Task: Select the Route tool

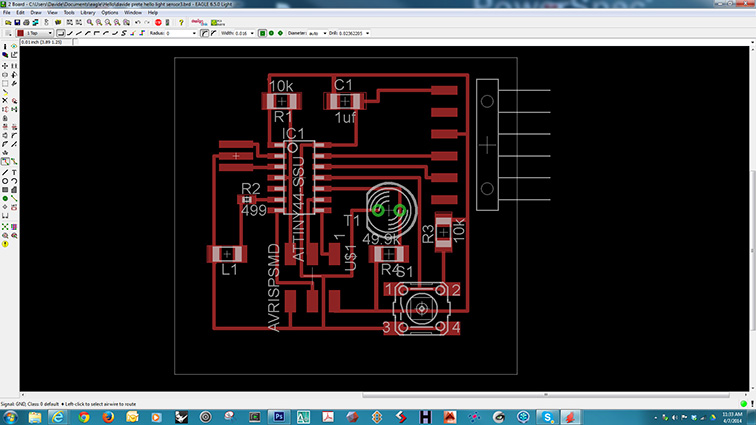Action: (5, 162)
